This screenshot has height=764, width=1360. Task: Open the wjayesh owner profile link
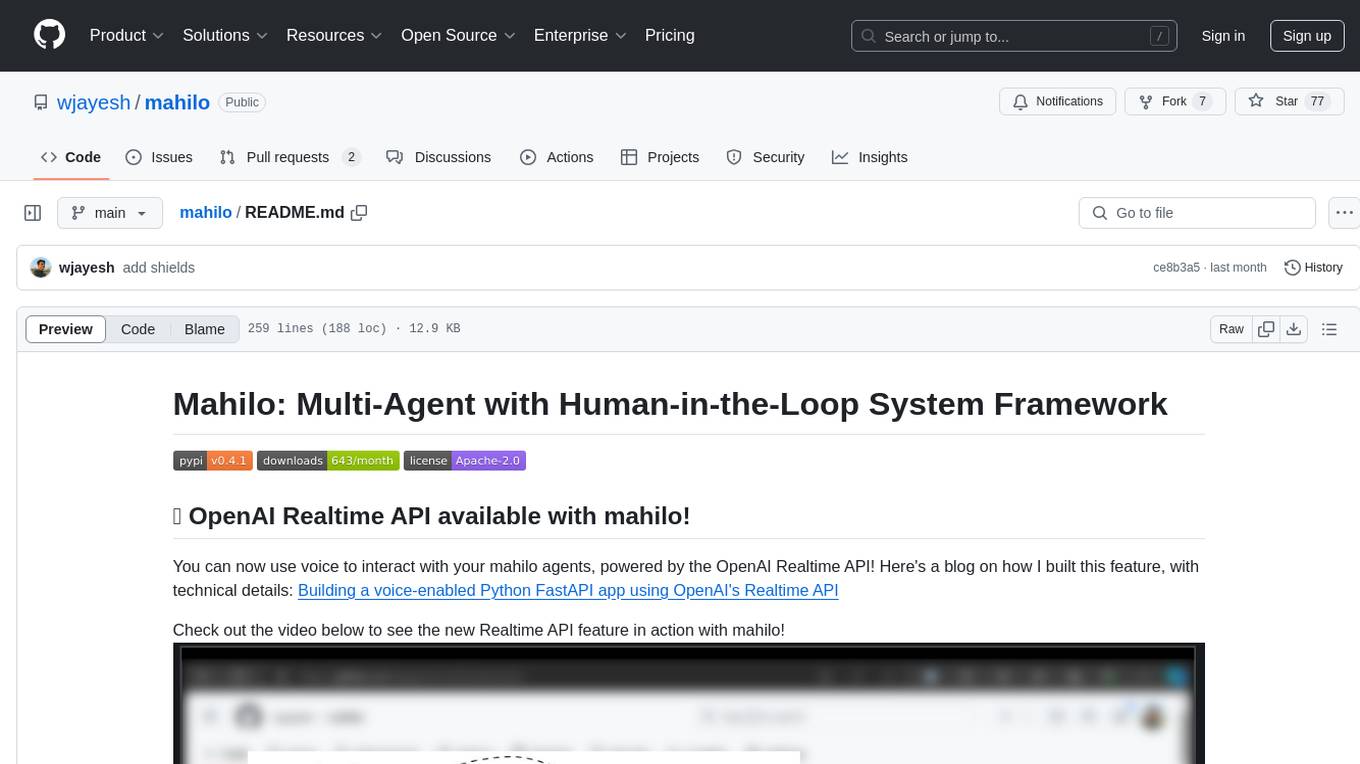coord(94,102)
